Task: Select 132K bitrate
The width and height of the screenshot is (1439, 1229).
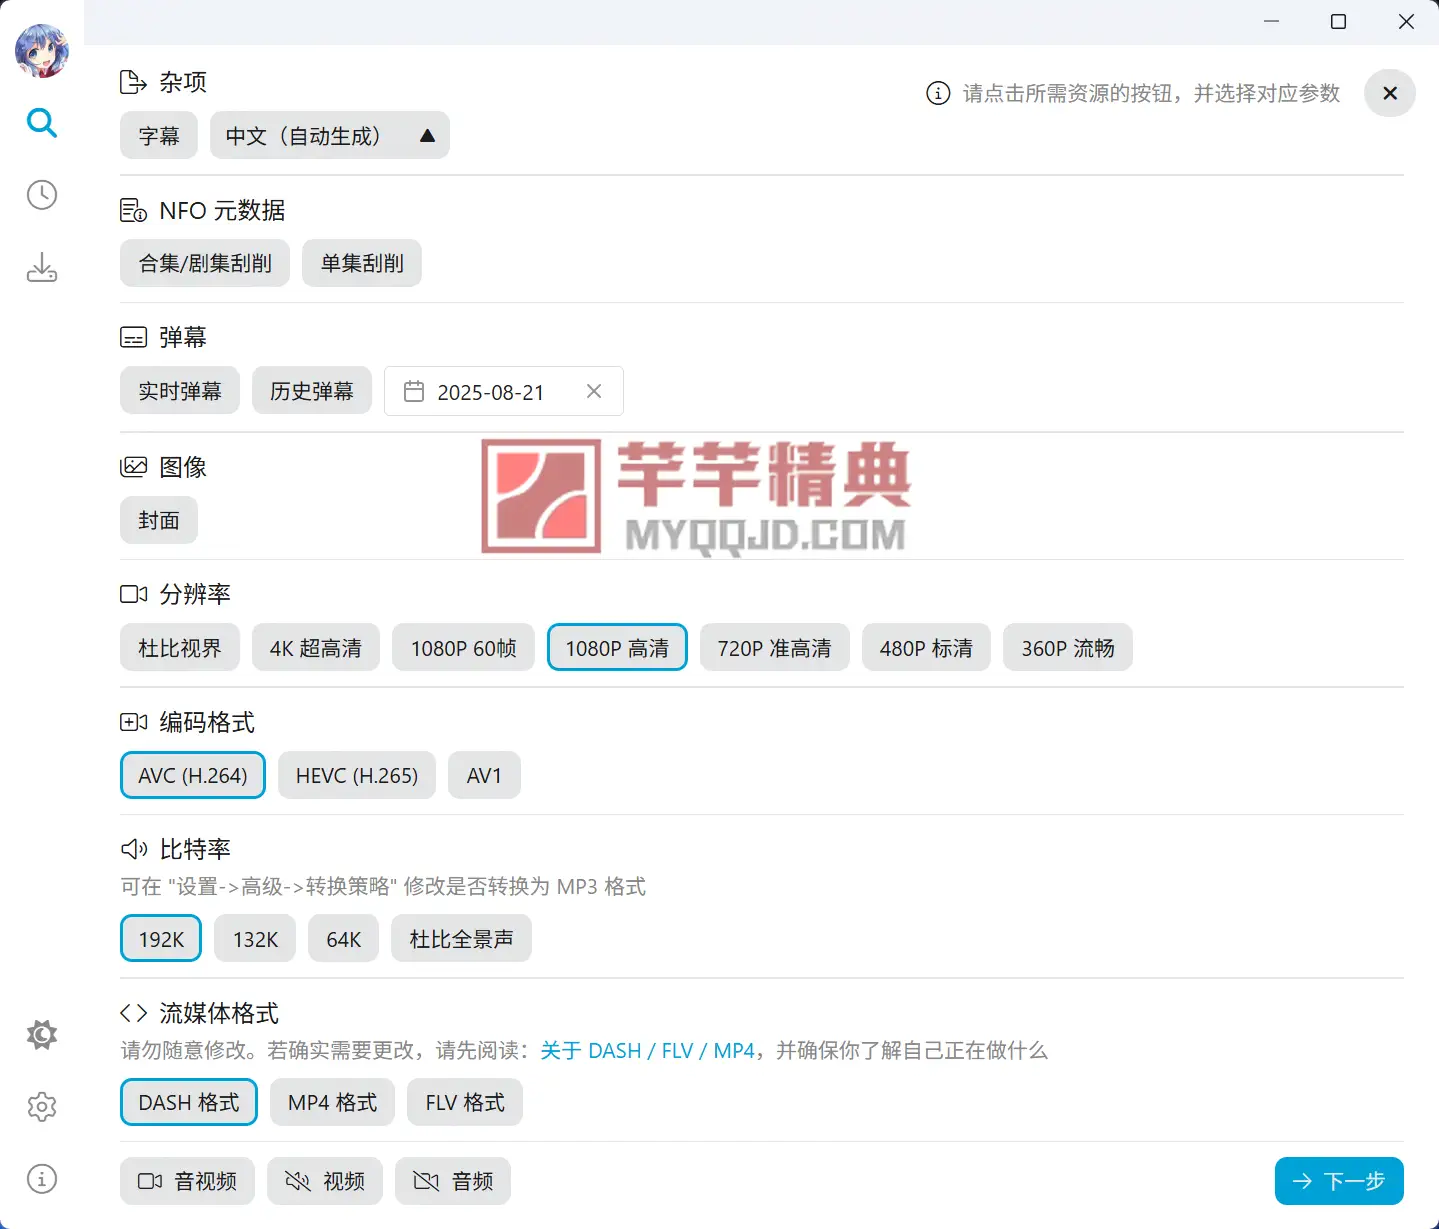Action: click(255, 938)
